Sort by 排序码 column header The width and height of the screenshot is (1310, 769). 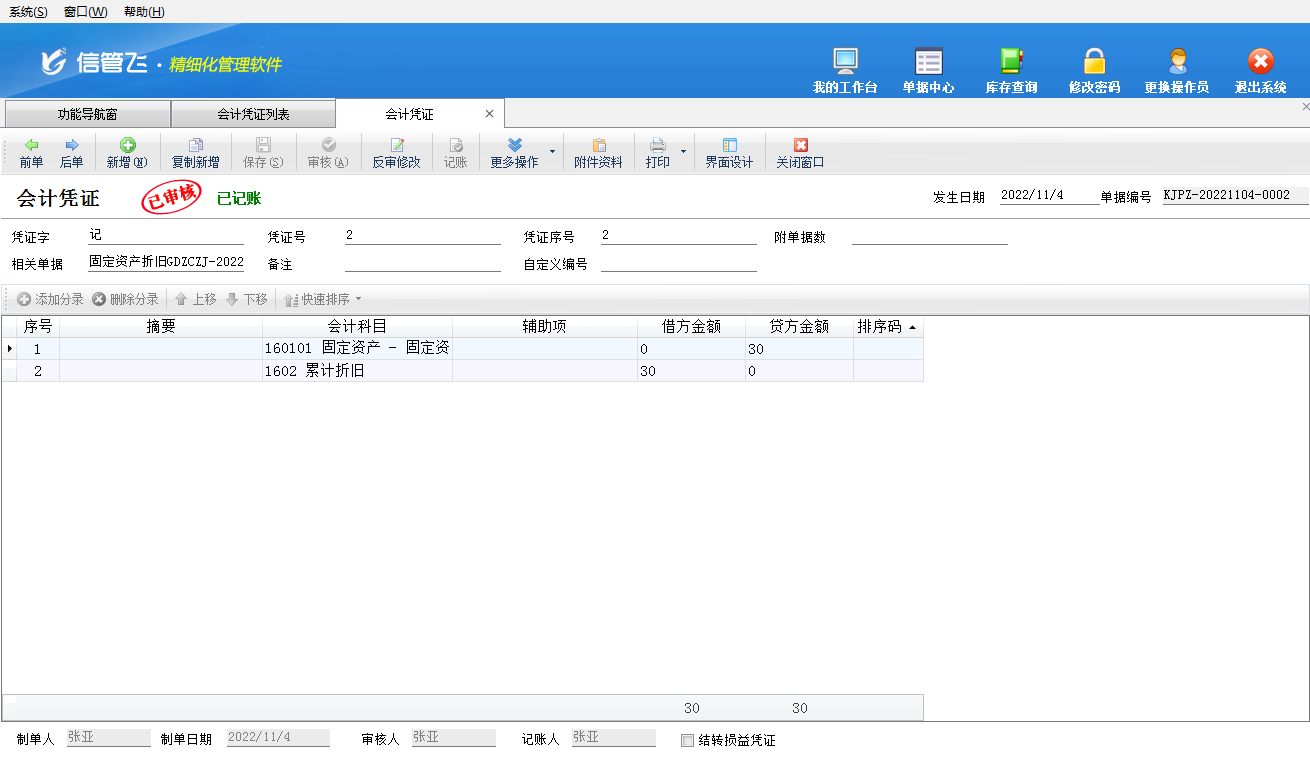coord(887,327)
